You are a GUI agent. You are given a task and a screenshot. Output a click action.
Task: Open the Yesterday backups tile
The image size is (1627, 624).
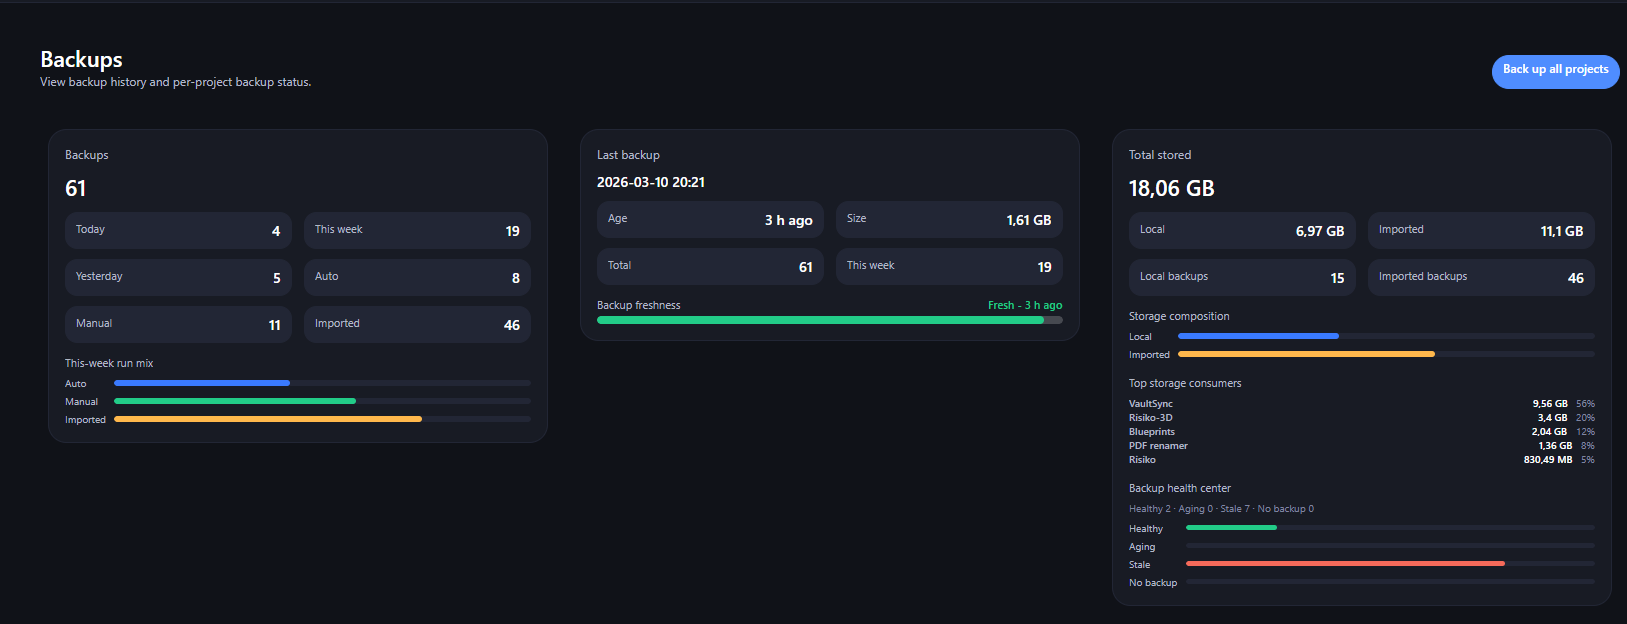[x=178, y=277]
